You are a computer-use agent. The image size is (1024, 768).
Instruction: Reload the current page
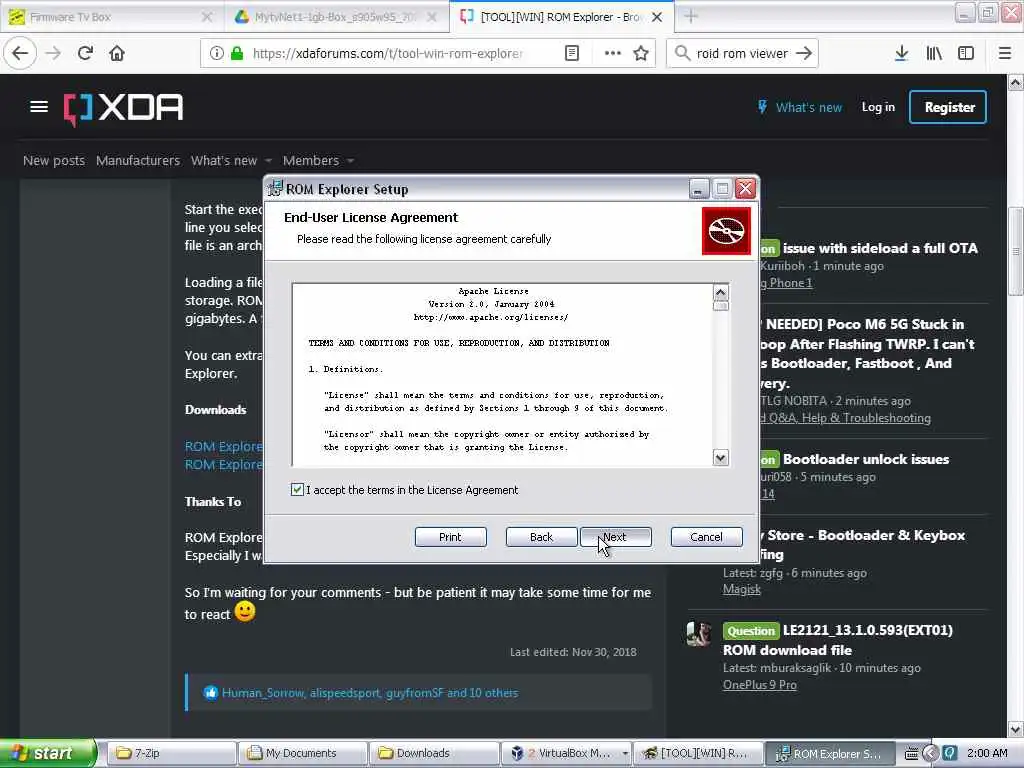[85, 54]
